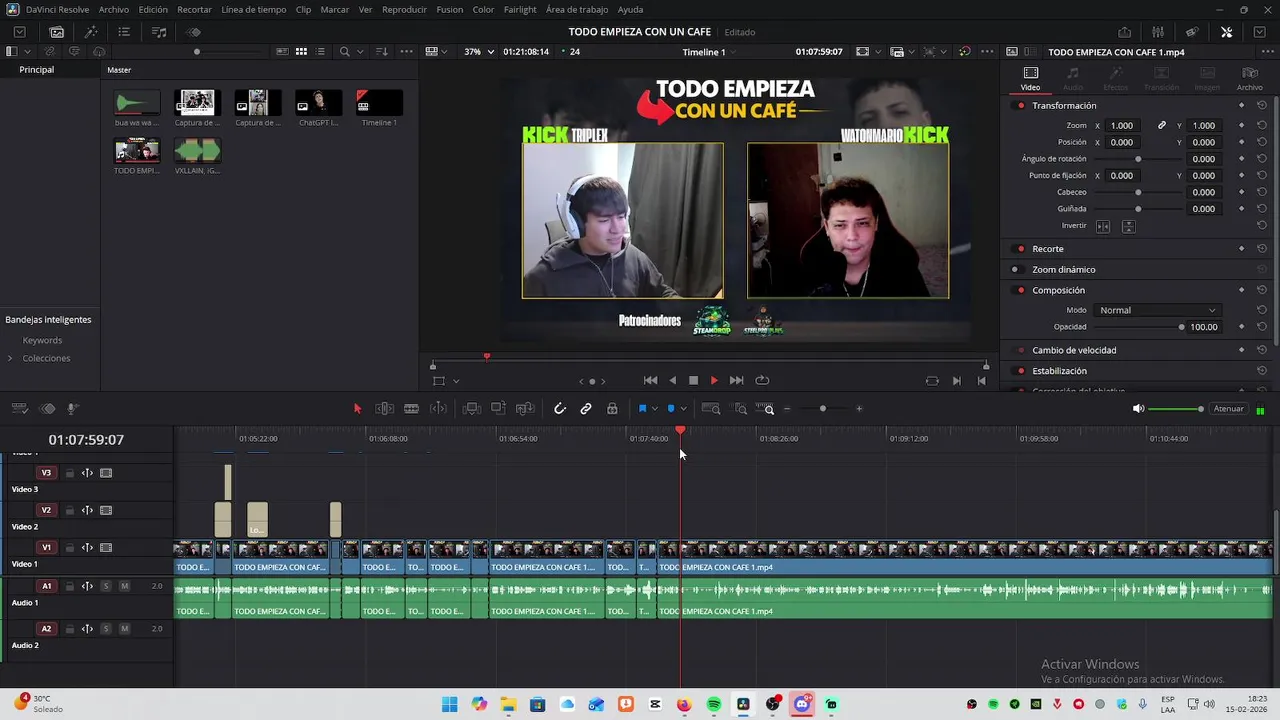Expand the Colecciones tree item

click(x=10, y=358)
